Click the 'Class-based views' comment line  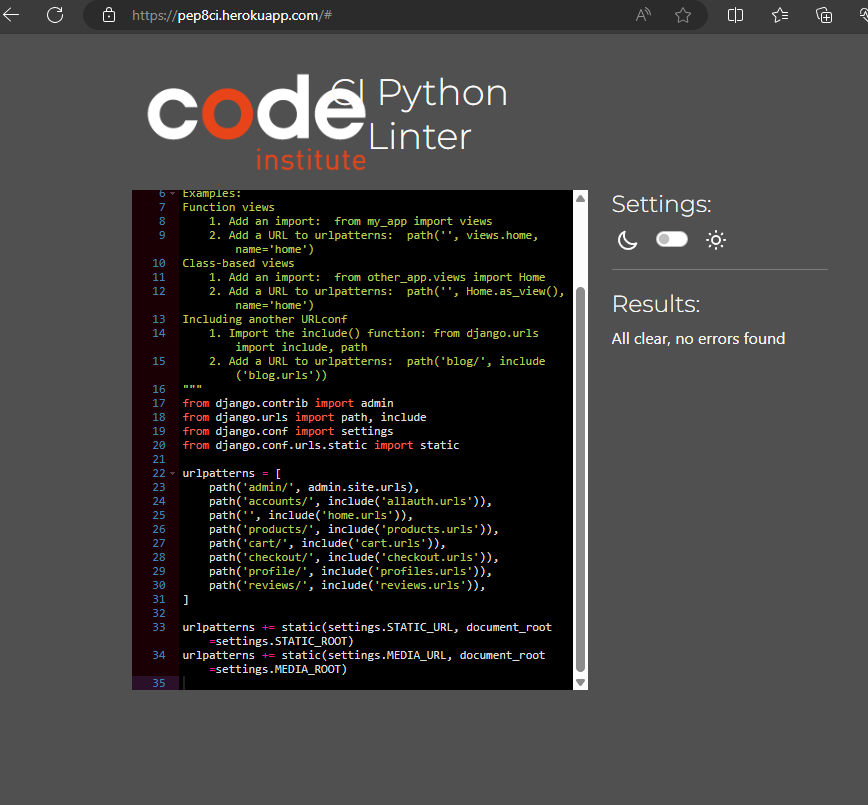239,263
